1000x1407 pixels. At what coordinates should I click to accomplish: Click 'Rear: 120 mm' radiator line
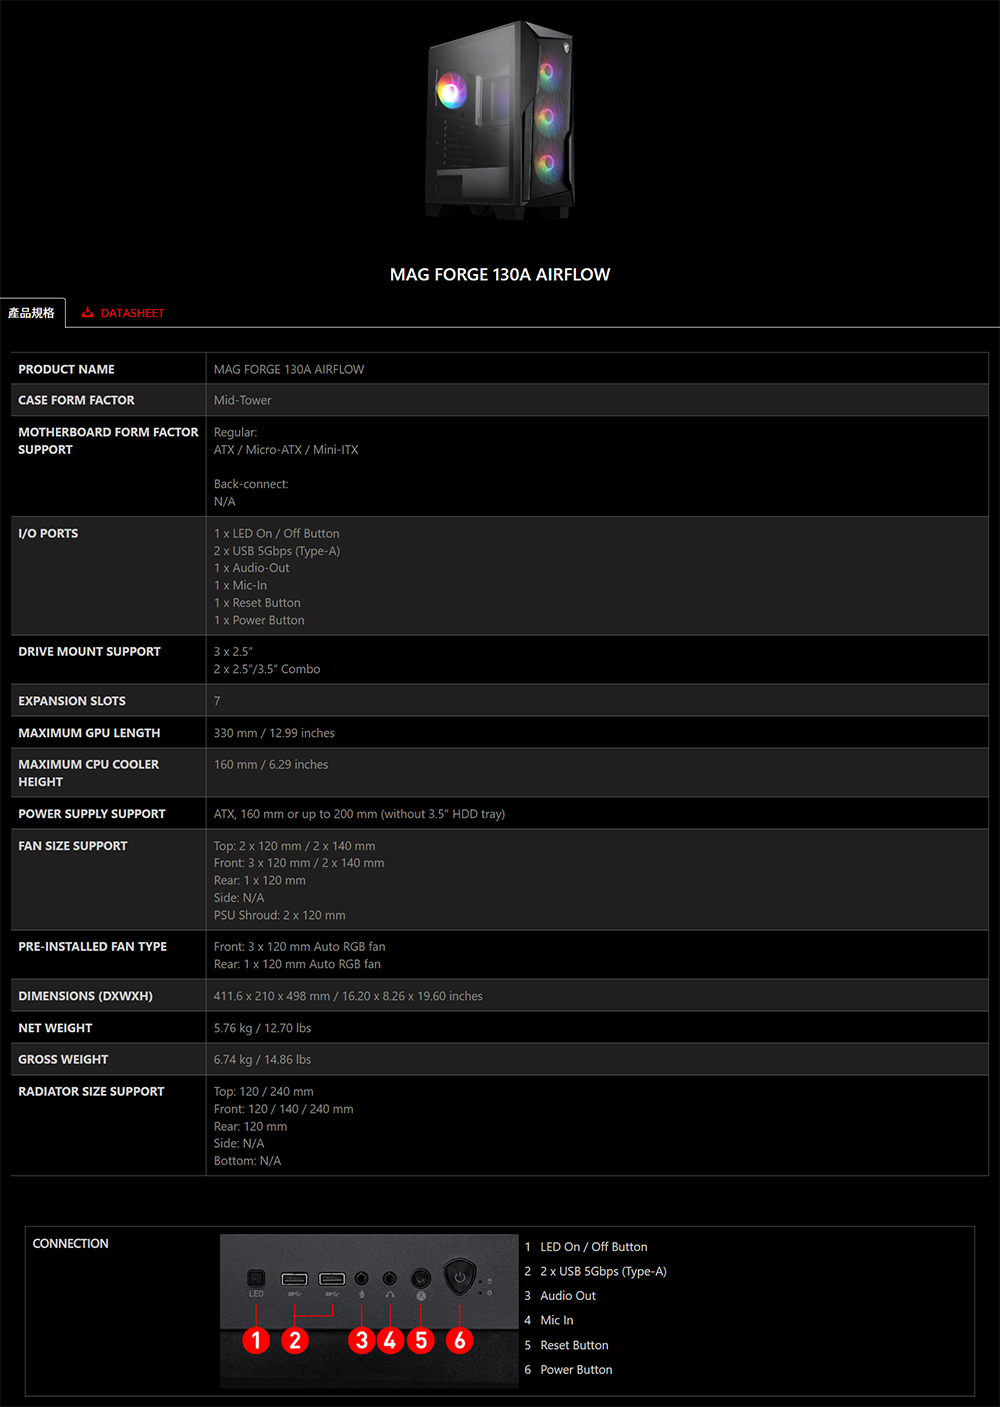coord(250,1126)
